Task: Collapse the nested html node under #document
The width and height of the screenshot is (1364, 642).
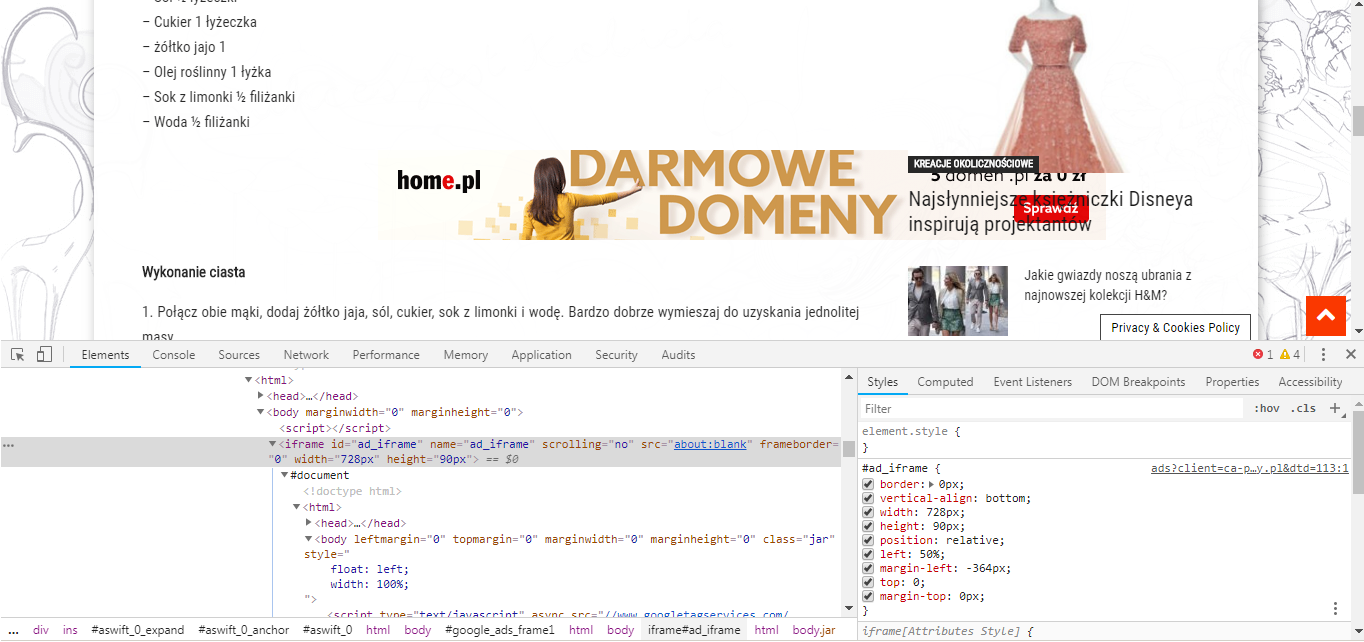Action: click(x=297, y=507)
